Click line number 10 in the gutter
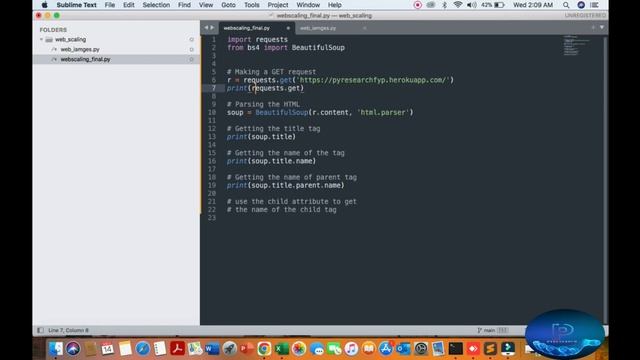The image size is (640, 360). (212, 112)
